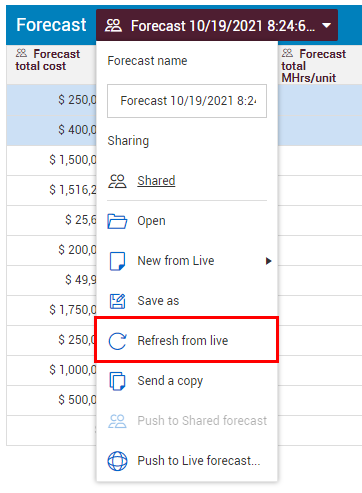This screenshot has width=362, height=493.
Task: Click the Push to Shared forecast people icon
Action: pyautogui.click(x=117, y=421)
